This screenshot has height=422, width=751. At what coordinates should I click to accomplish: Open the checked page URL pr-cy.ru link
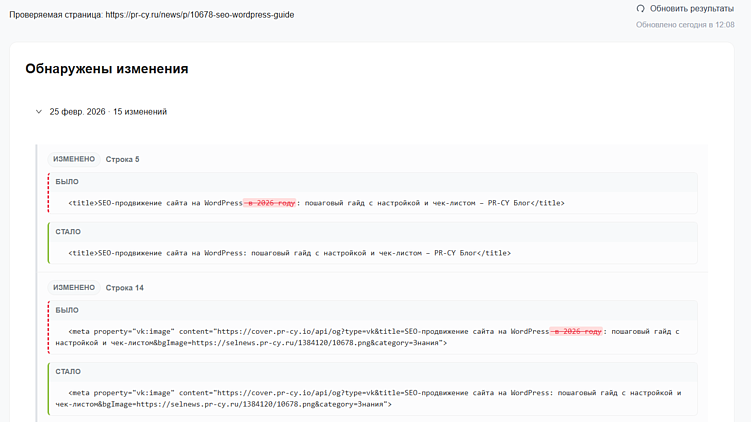coord(200,15)
